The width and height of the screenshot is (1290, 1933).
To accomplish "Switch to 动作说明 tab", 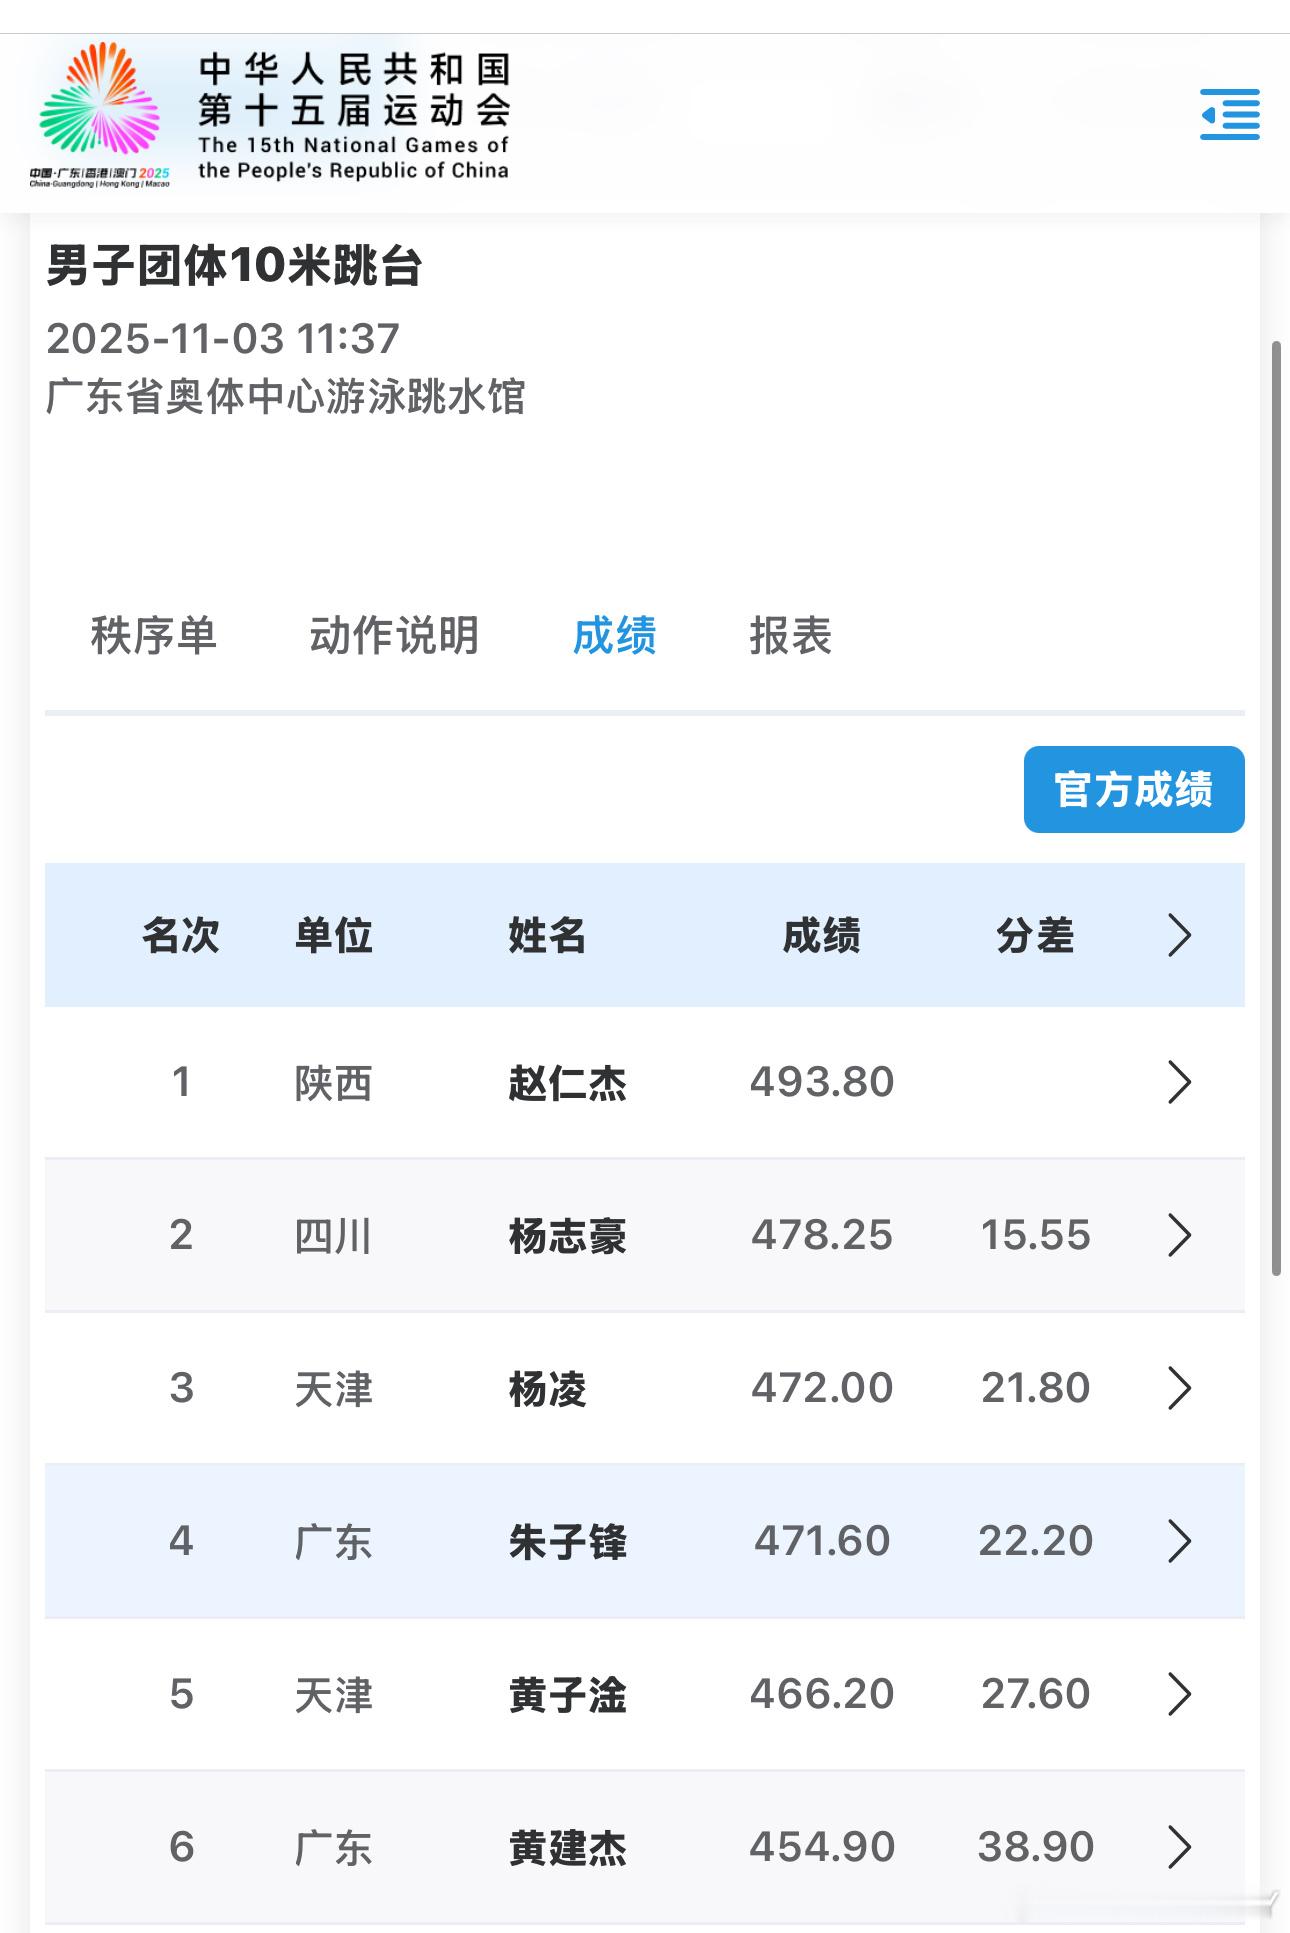I will (x=394, y=636).
